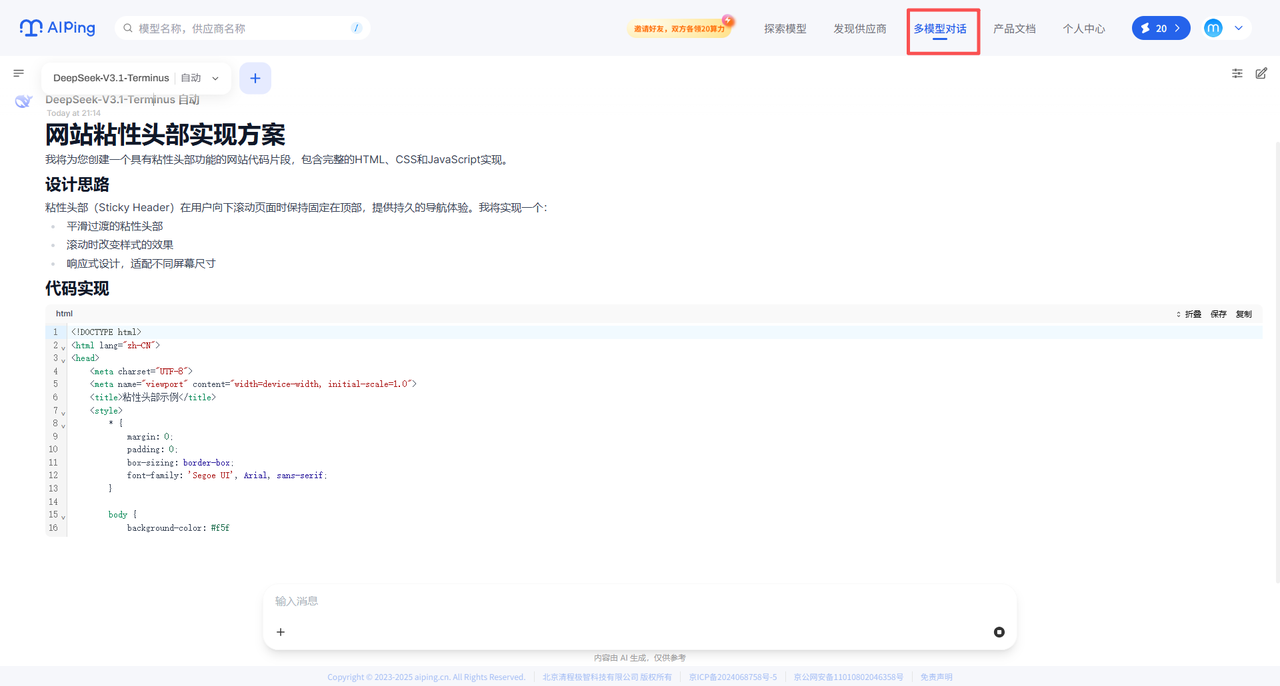Add a new model with plus button
Screen dimensions: 1280x686
(x=255, y=78)
